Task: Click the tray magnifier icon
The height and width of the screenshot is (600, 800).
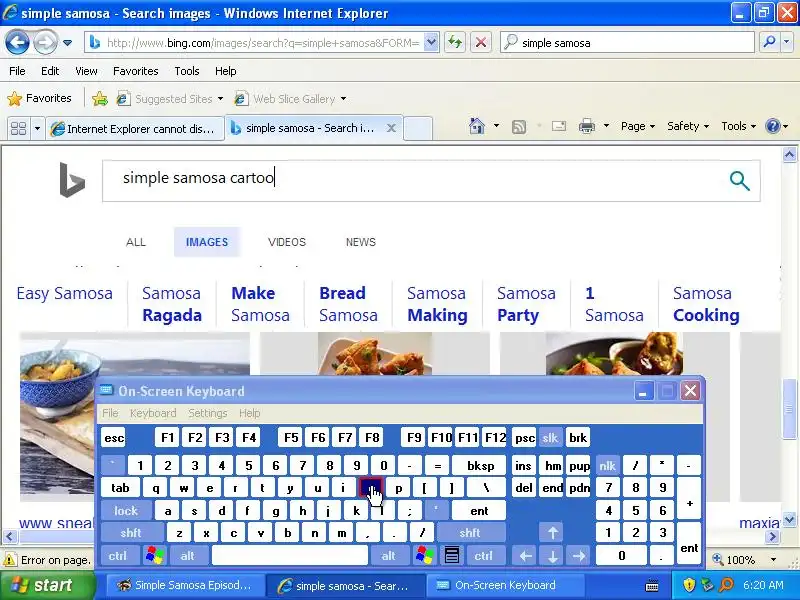Action: (726, 585)
